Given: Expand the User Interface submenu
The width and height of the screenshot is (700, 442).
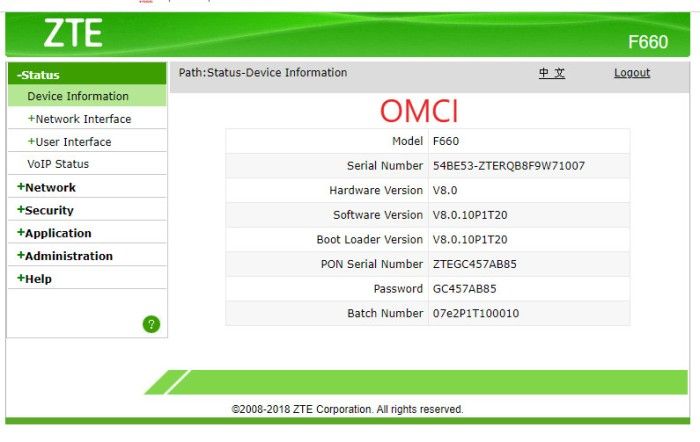Looking at the screenshot, I should 70,142.
